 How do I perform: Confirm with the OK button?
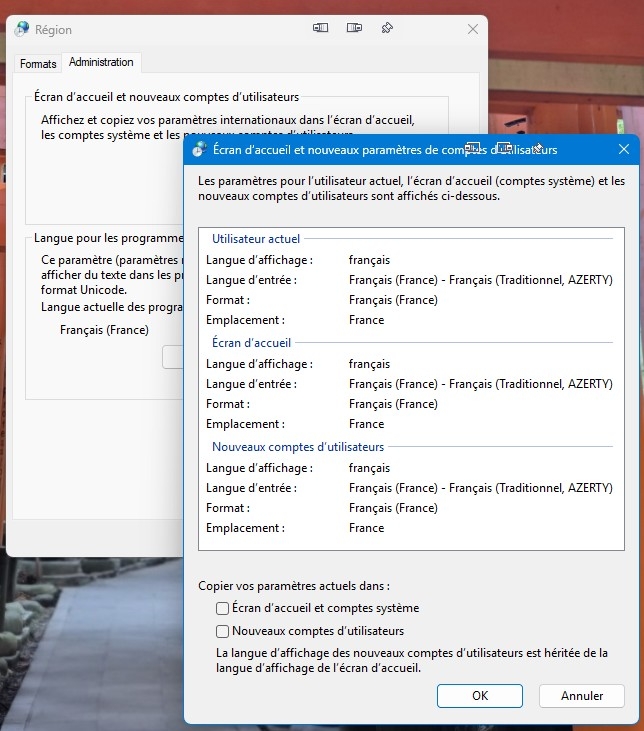coord(480,696)
